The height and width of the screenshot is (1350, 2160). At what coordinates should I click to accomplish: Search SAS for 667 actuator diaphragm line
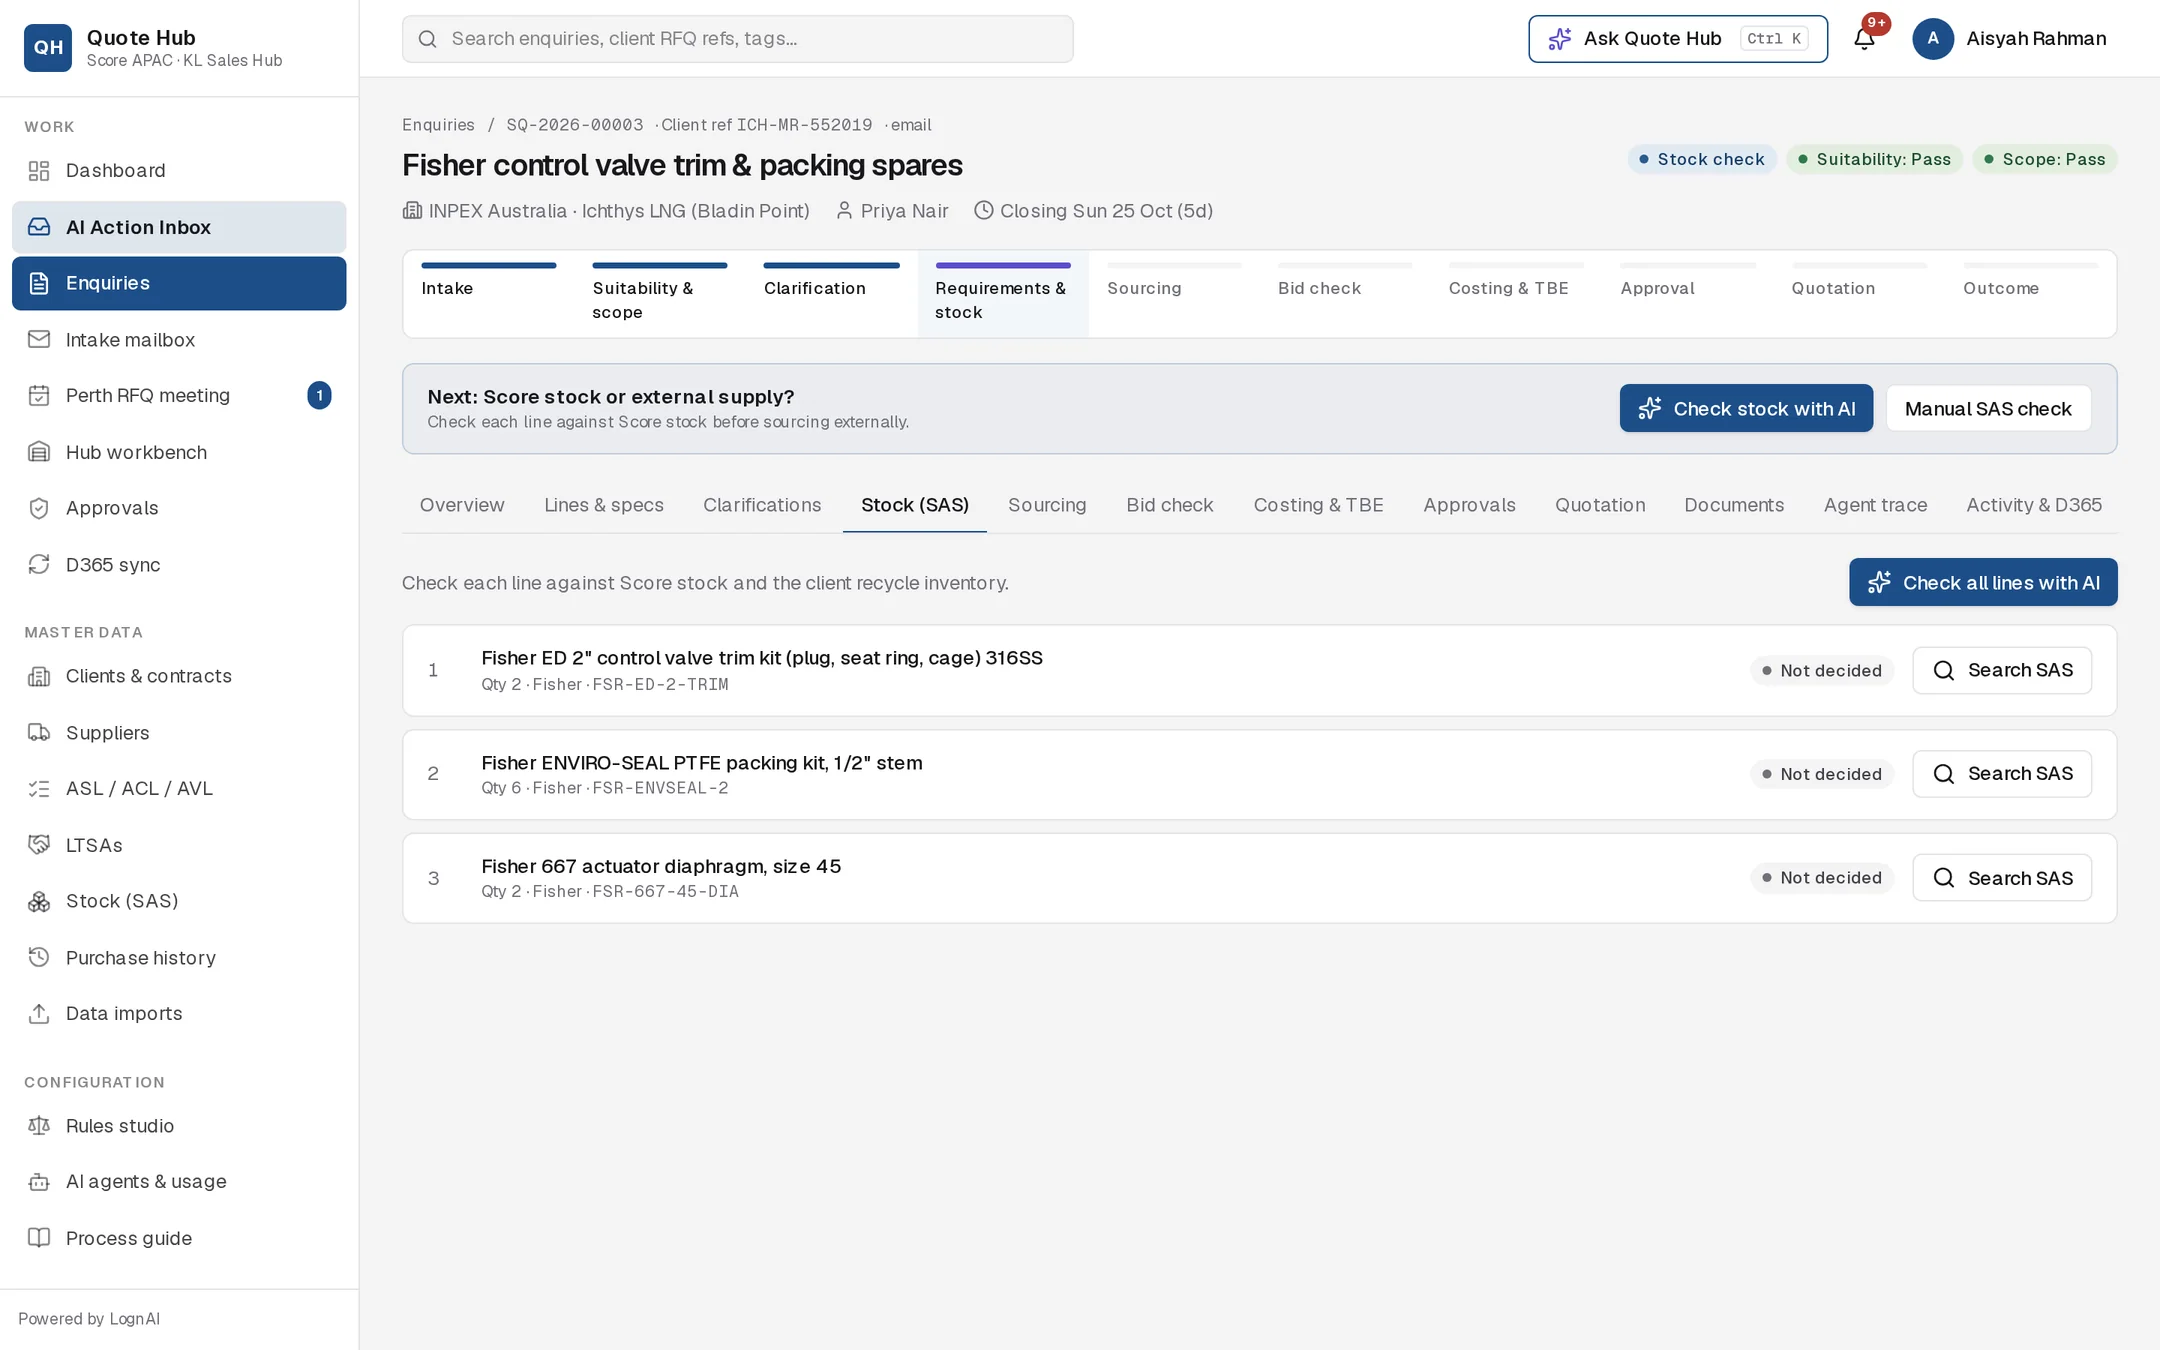tap(2002, 878)
